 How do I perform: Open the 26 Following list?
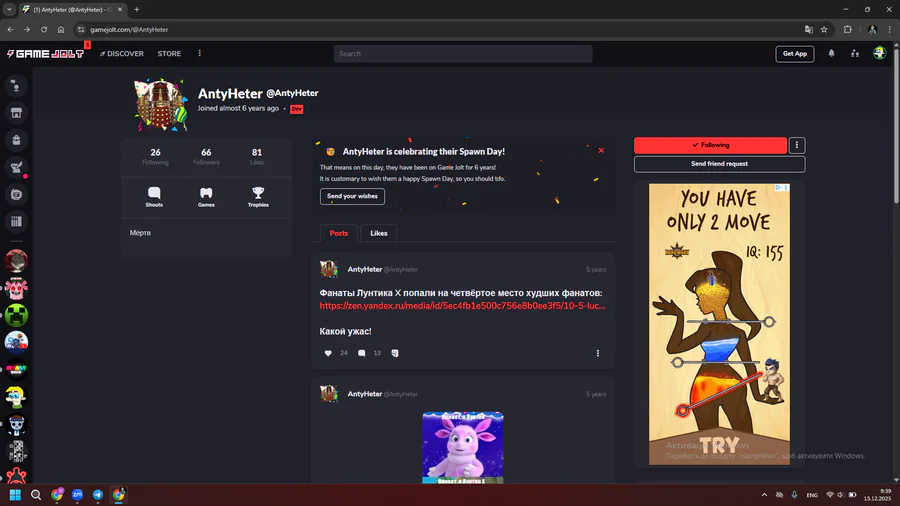click(156, 156)
